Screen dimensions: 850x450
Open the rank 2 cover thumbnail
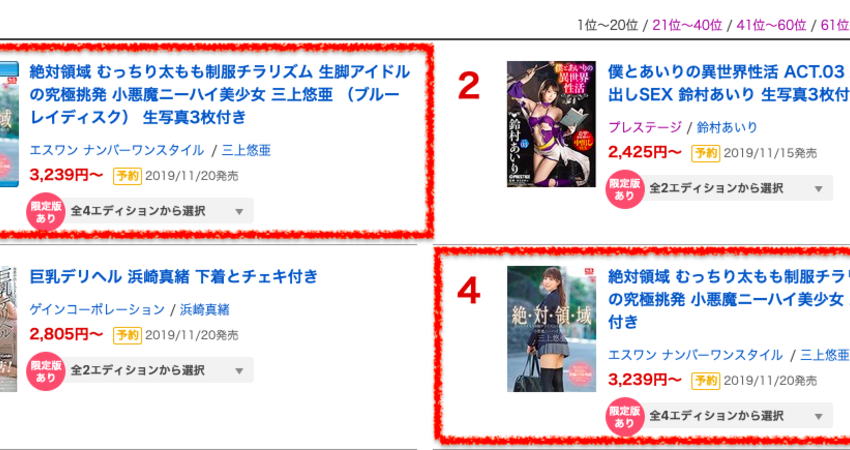pyautogui.click(x=551, y=124)
